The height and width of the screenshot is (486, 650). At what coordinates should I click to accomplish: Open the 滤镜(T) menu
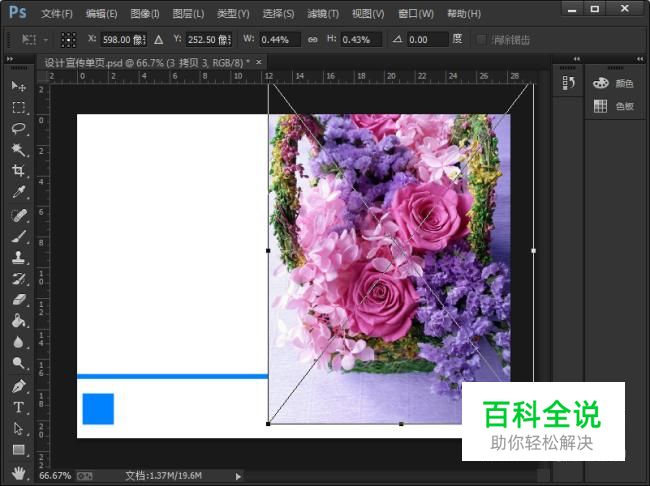(322, 14)
